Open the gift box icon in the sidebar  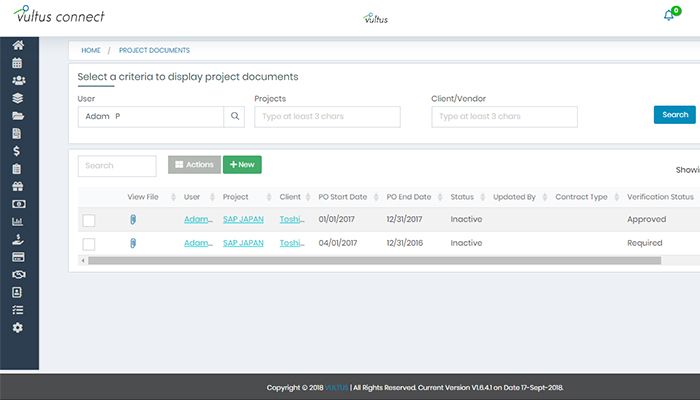point(18,186)
